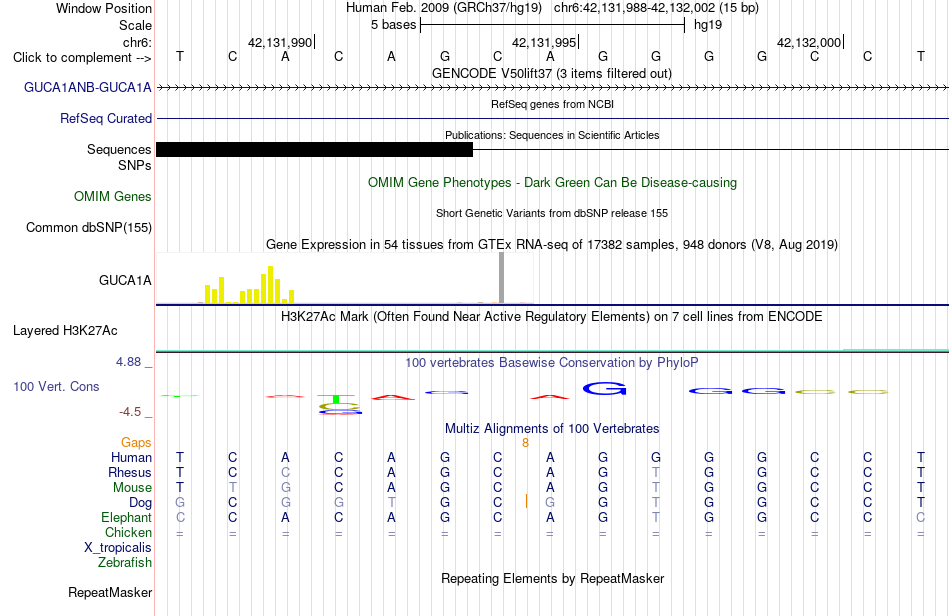The width and height of the screenshot is (950, 616).
Task: Open the RefSeq Curated track label
Action: click(x=106, y=118)
